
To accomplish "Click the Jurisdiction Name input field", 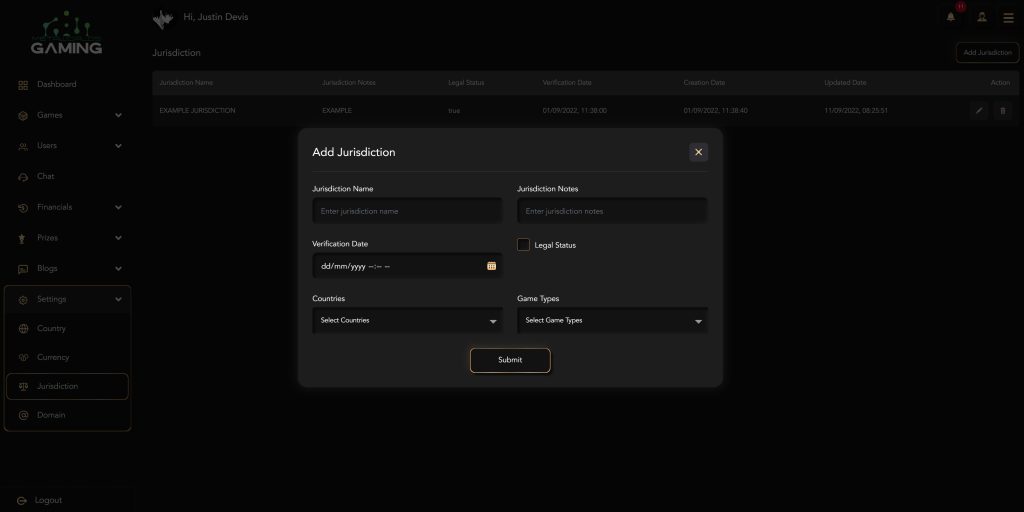I will (407, 211).
